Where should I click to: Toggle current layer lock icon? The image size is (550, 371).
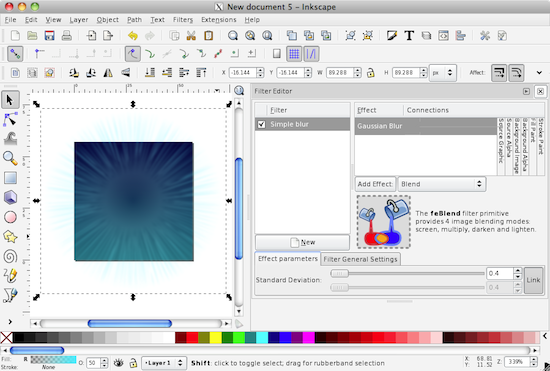133,363
